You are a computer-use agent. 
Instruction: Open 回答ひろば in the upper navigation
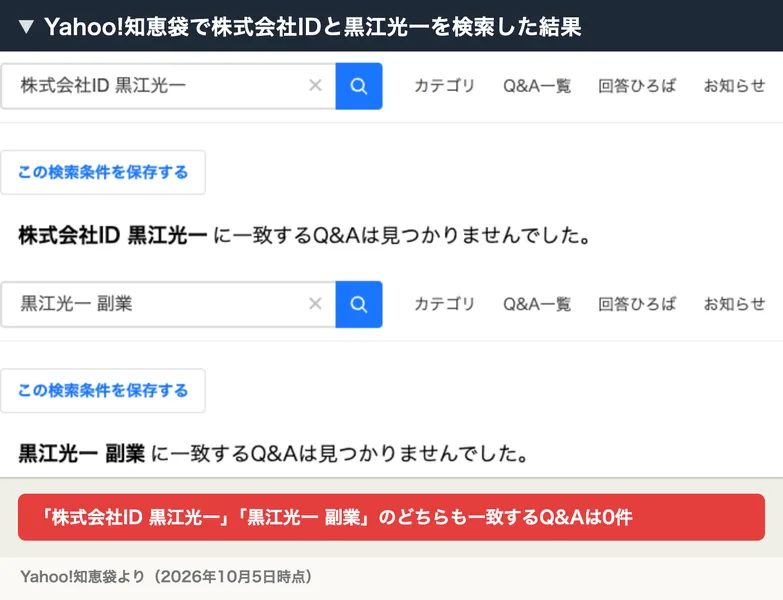point(637,86)
